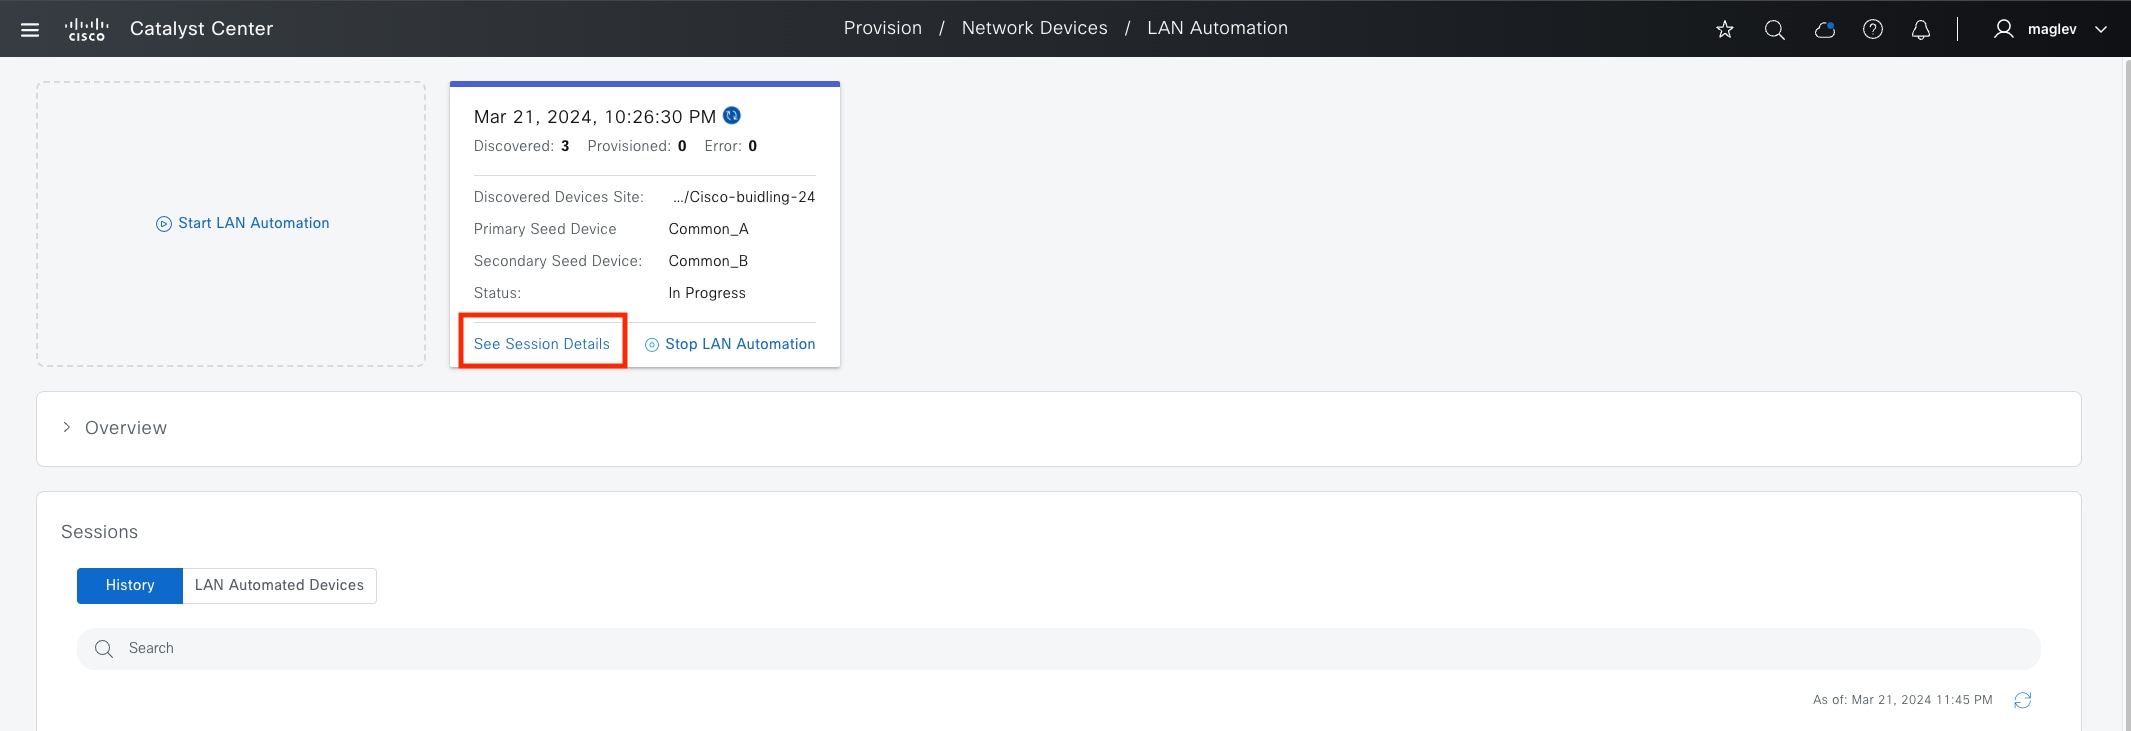The height and width of the screenshot is (731, 2131).
Task: Select the History tab
Action: coord(130,585)
